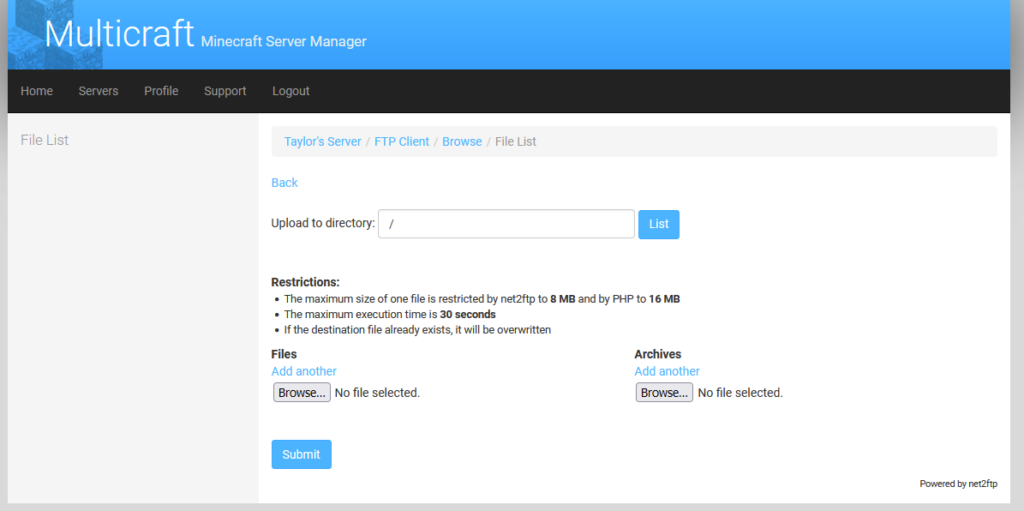Select the '30 seconds' execution time text

click(x=468, y=314)
